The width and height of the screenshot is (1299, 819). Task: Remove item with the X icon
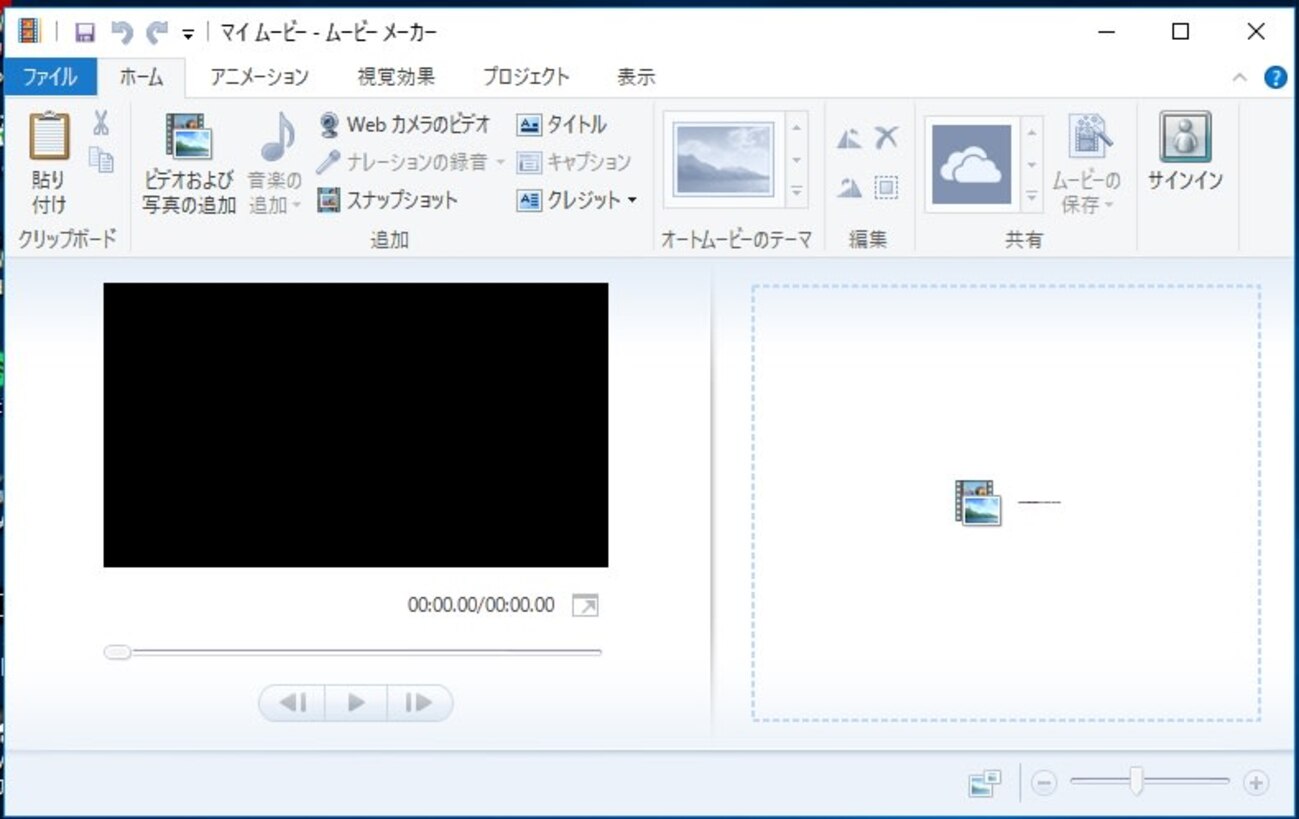886,138
